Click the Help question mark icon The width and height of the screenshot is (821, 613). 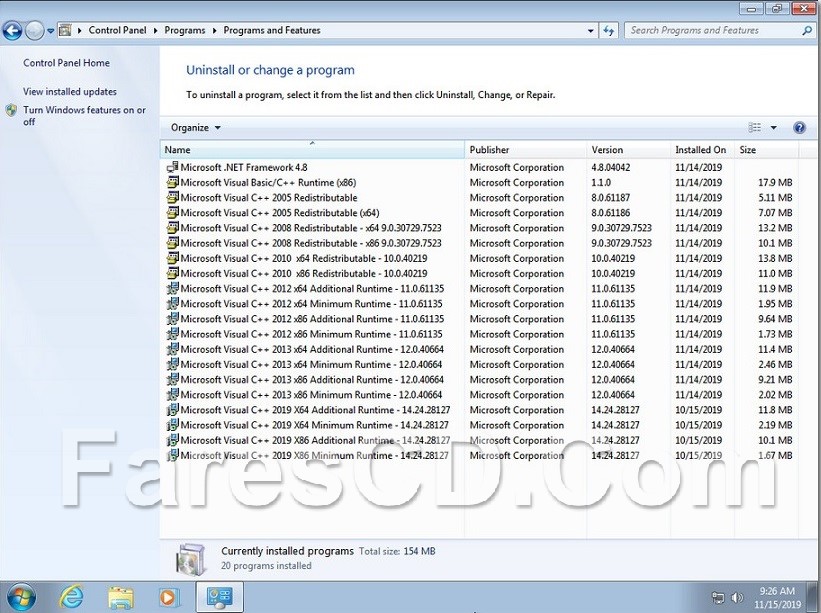800,128
